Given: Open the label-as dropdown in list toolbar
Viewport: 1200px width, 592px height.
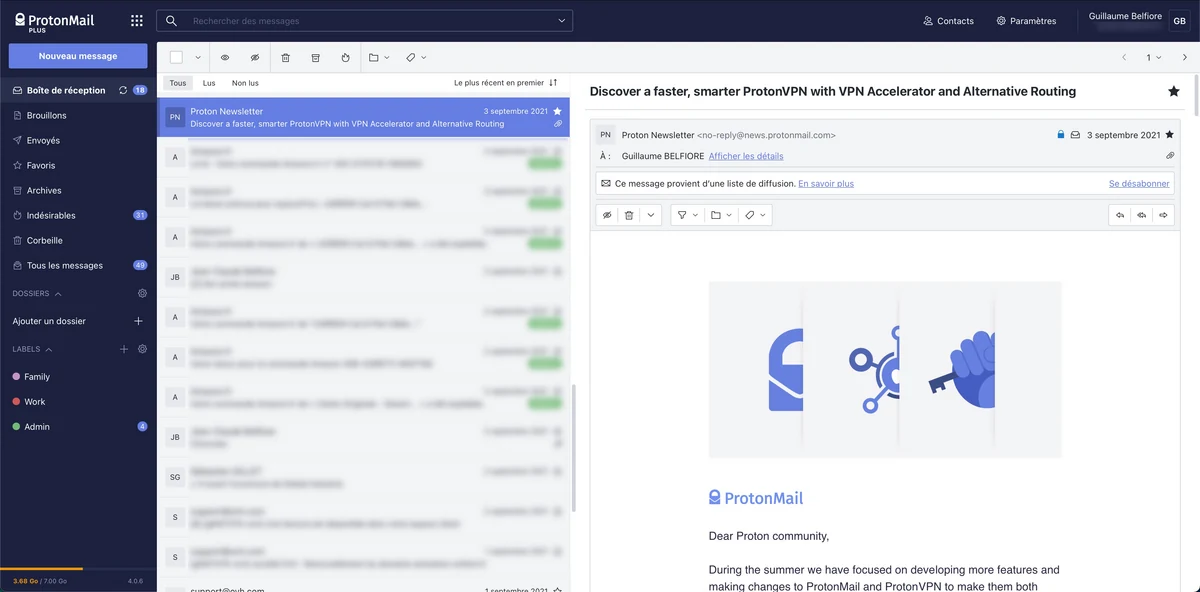Looking at the screenshot, I should (x=416, y=58).
